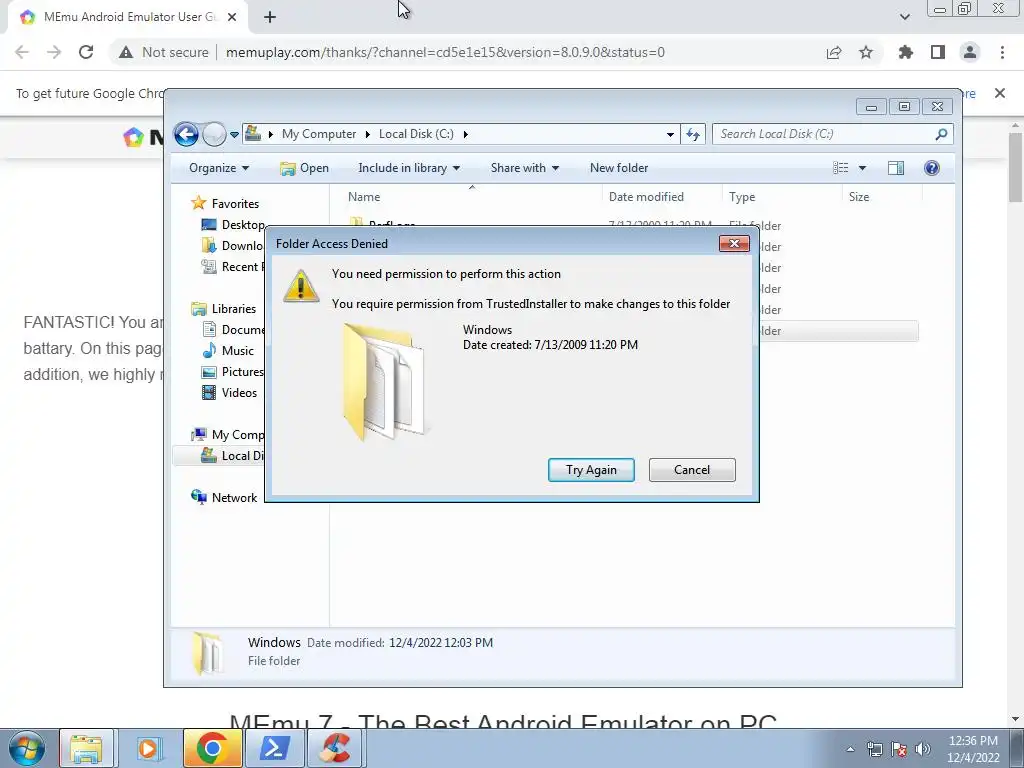
Task: Share this page icon in Chrome
Action: point(834,52)
